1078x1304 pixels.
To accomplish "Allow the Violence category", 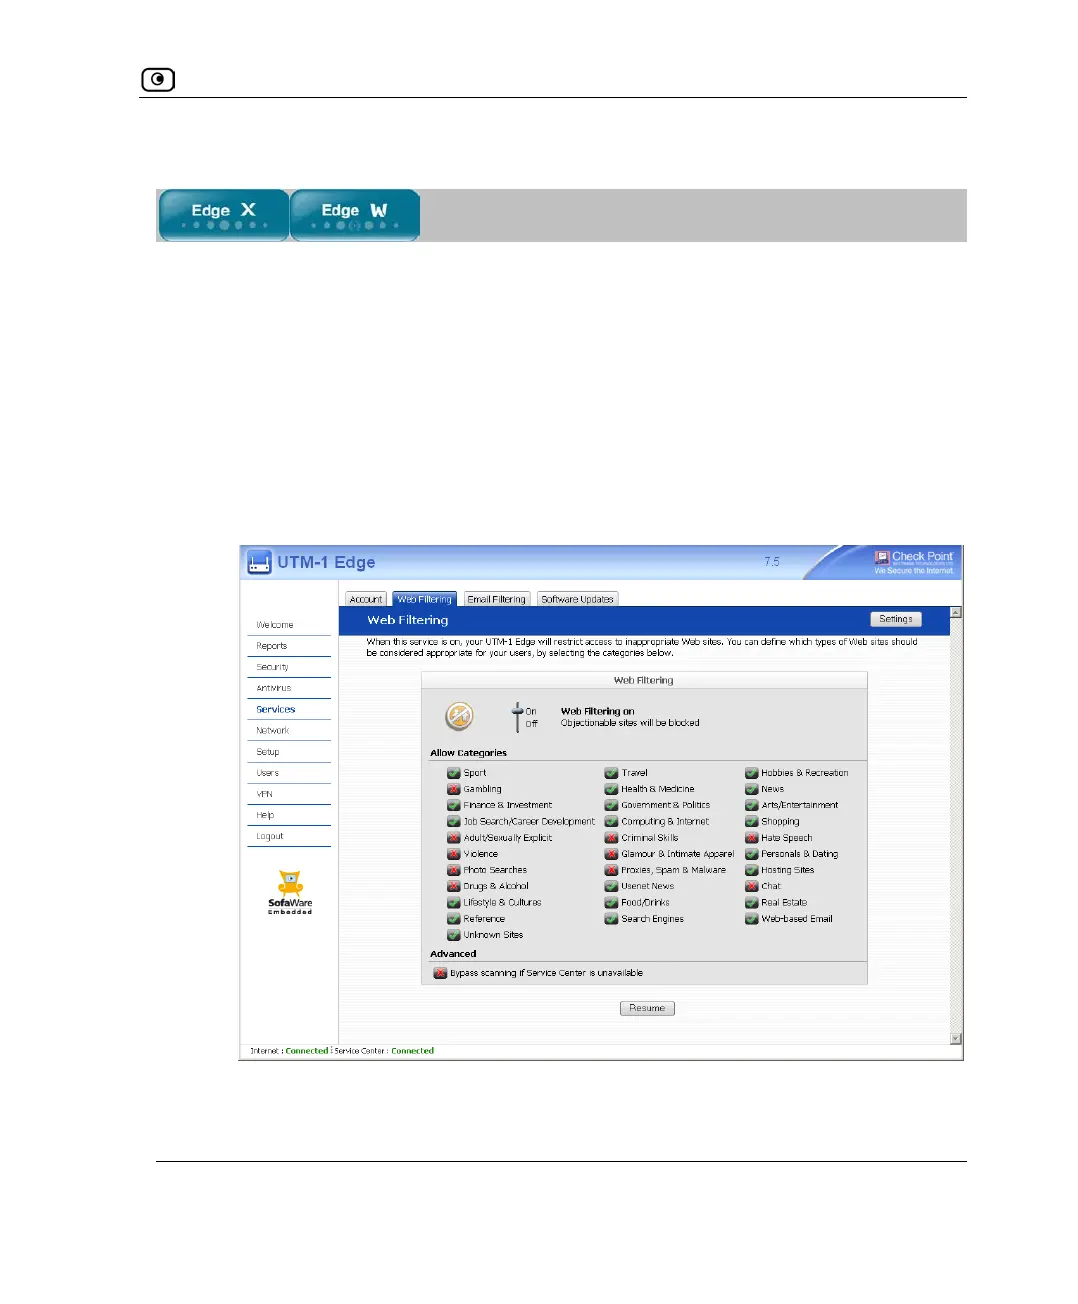I will pyautogui.click(x=453, y=854).
